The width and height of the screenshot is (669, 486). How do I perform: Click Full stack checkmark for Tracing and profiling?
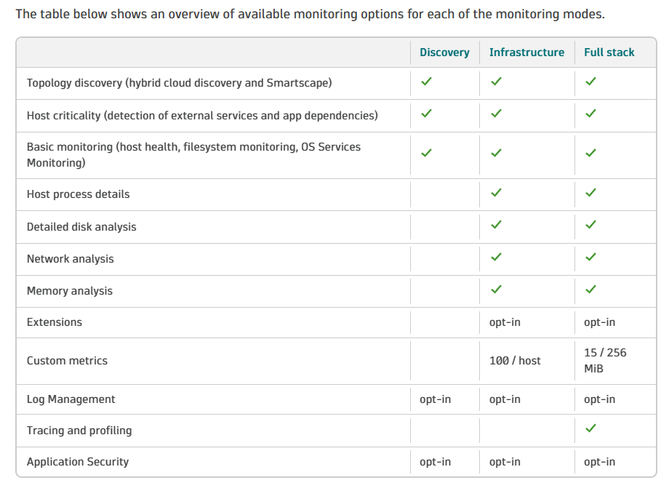click(x=590, y=429)
